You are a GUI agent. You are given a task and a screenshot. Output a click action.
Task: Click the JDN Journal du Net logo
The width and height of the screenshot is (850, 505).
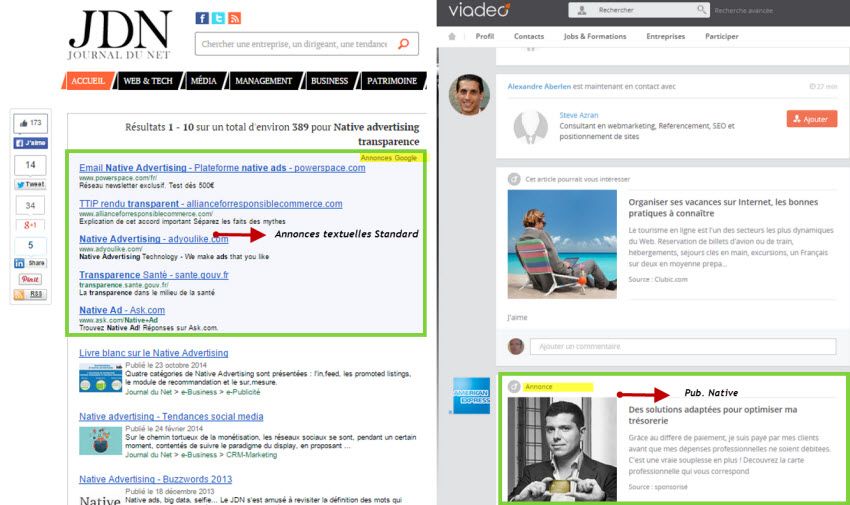click(120, 35)
